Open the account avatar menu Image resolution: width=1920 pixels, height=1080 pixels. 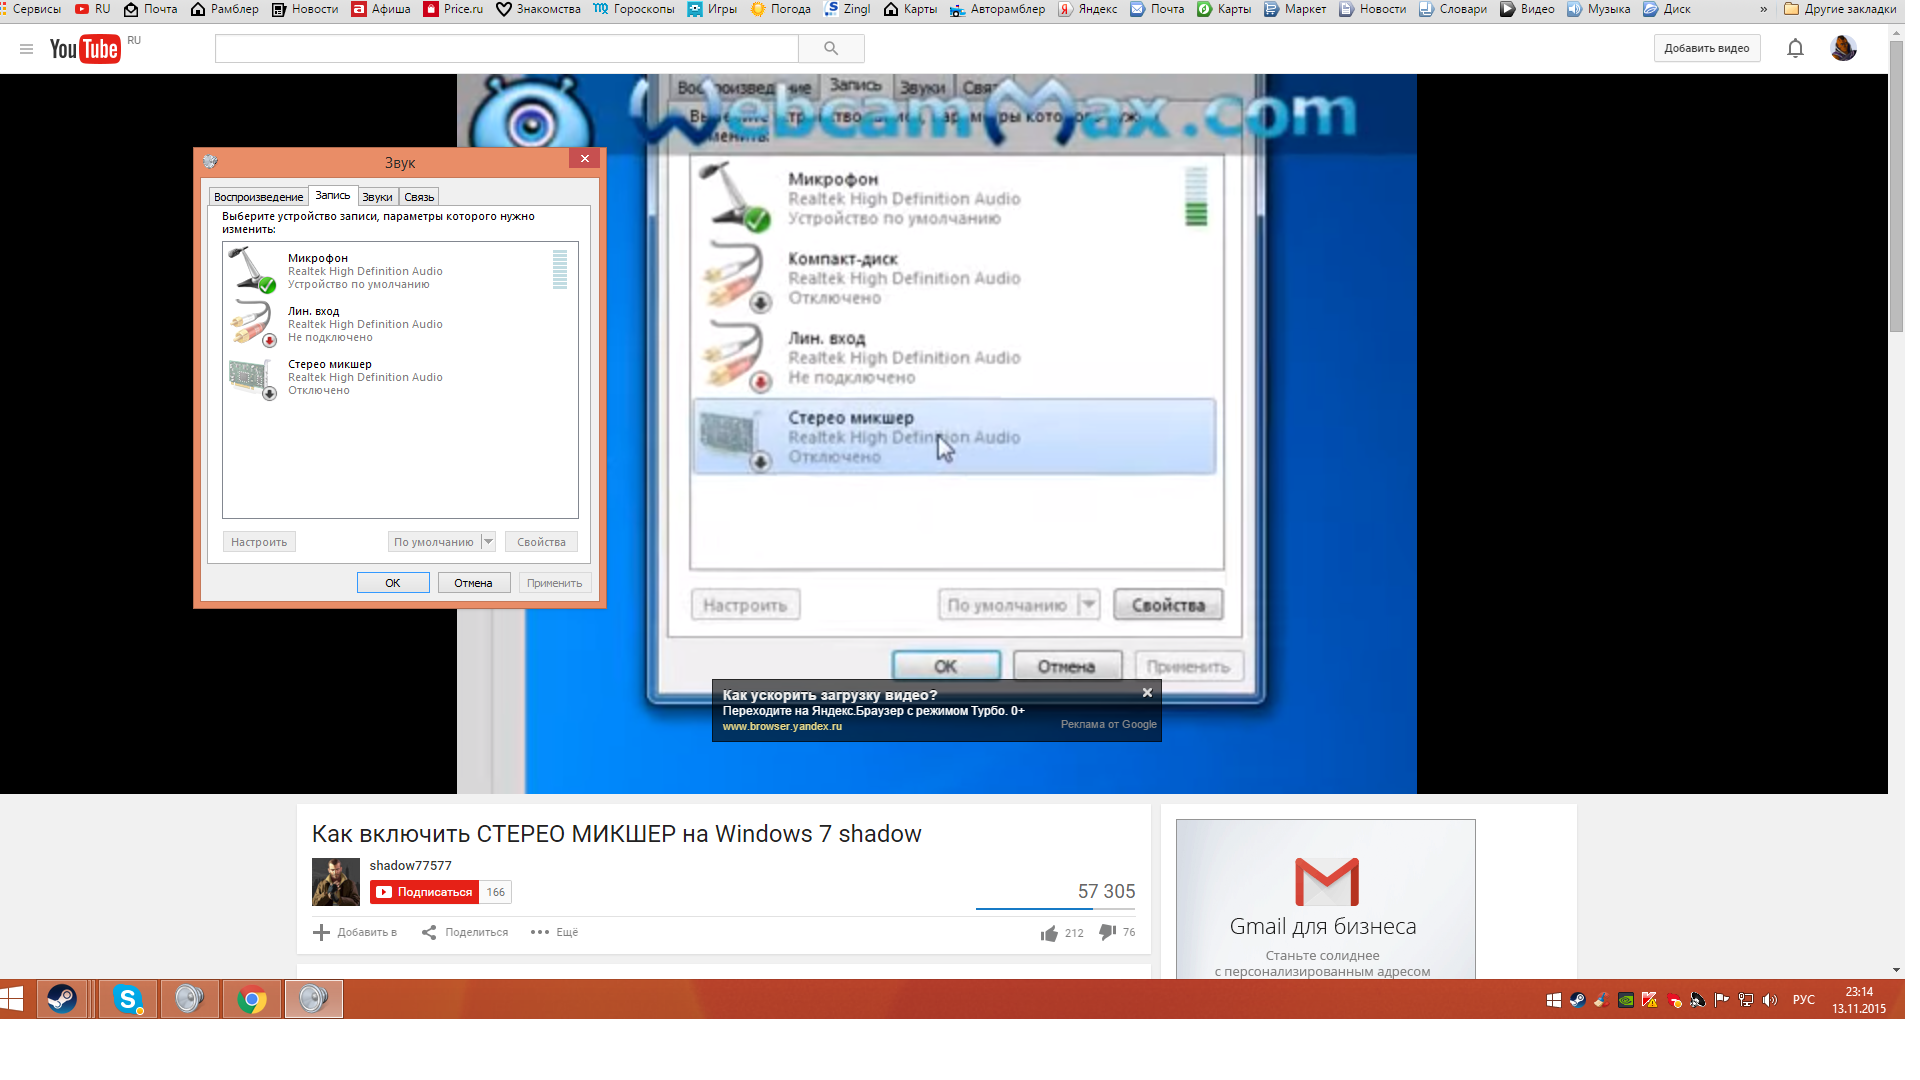1843,48
